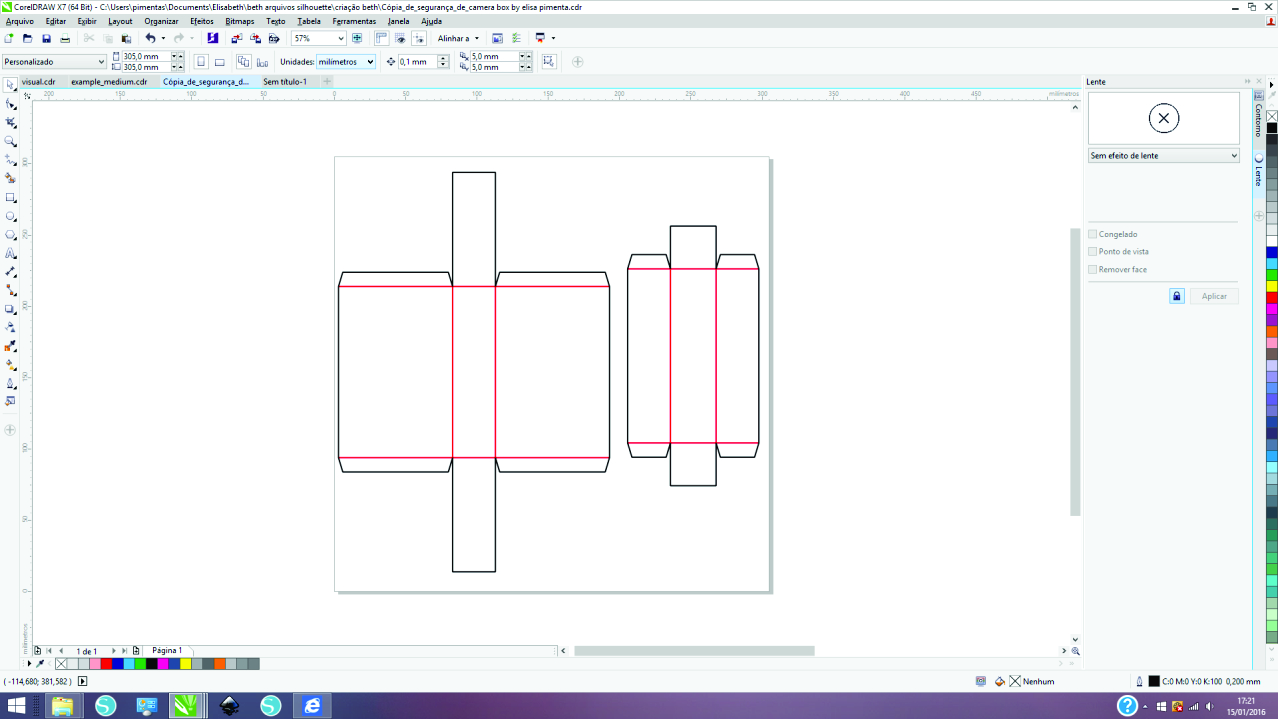
Task: Select the Parallel Dimension tool
Action: pos(10,272)
